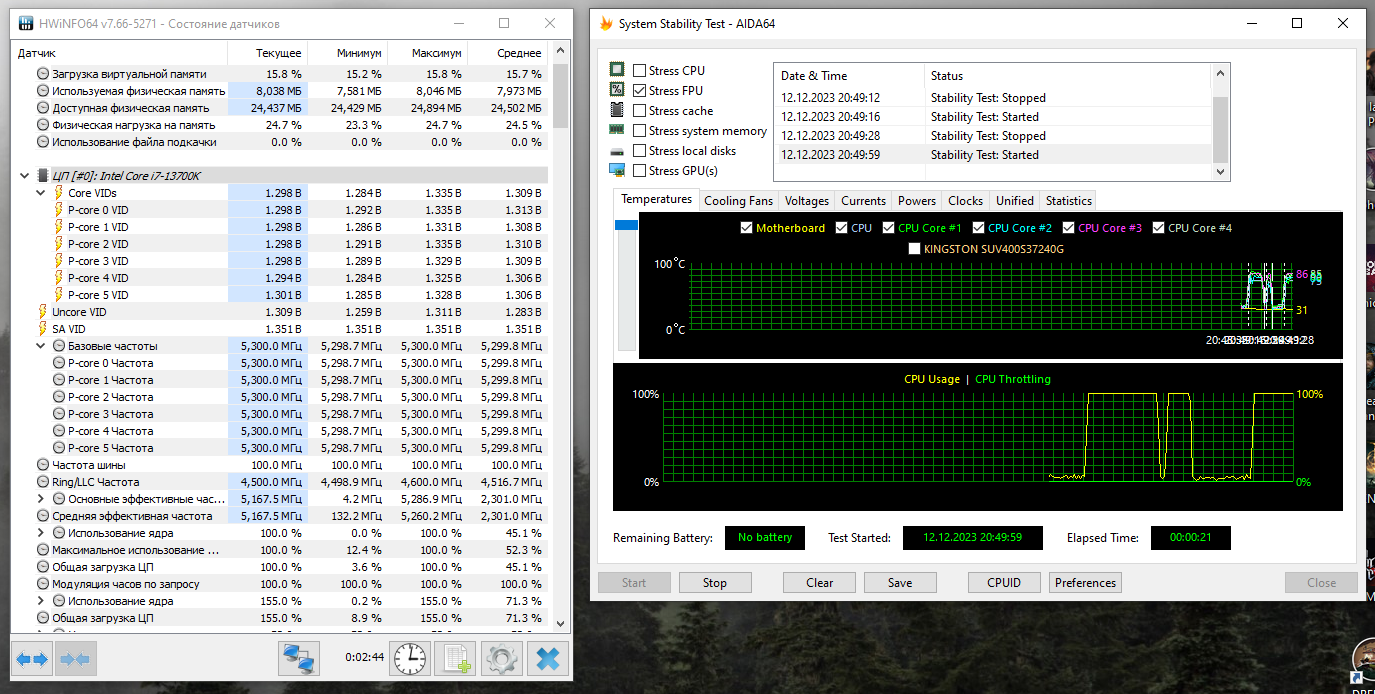Enable the Stress CPU checkbox
Image resolution: width=1375 pixels, height=694 pixels.
point(639,70)
